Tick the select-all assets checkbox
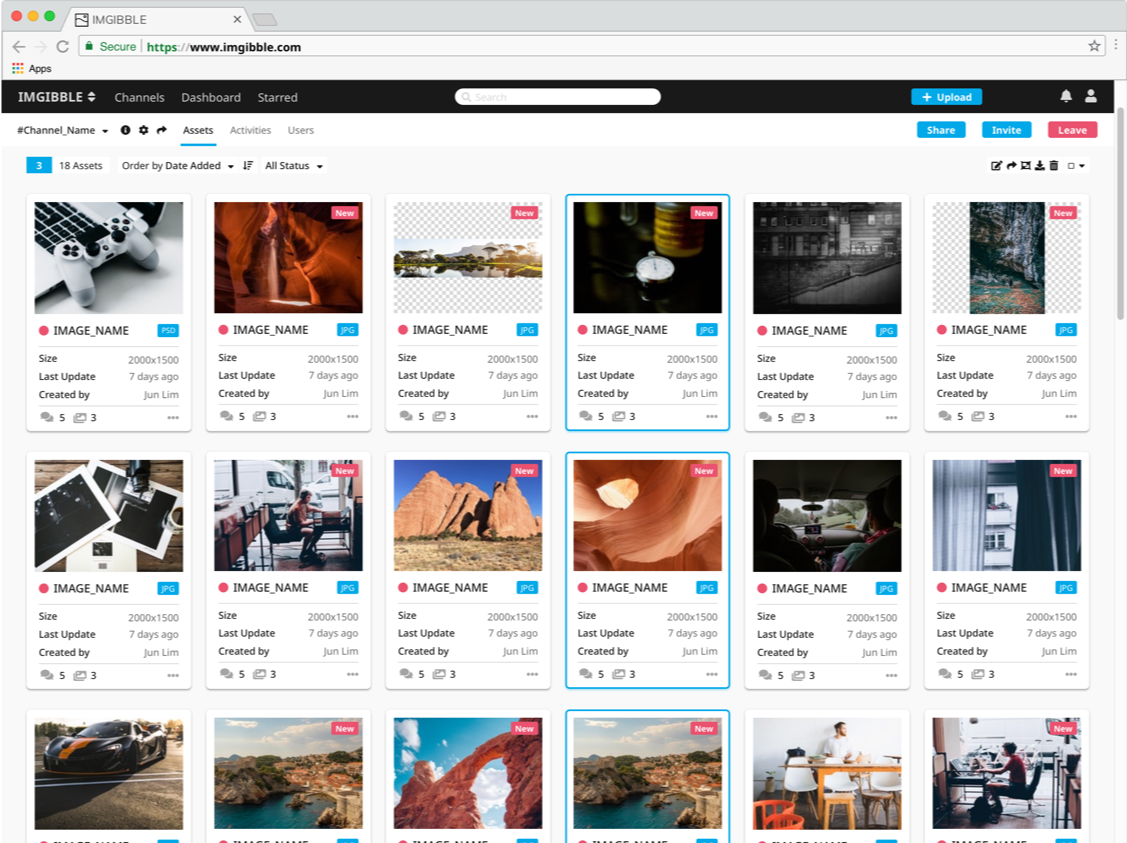Screen dimensions: 1127x843 pos(1071,166)
